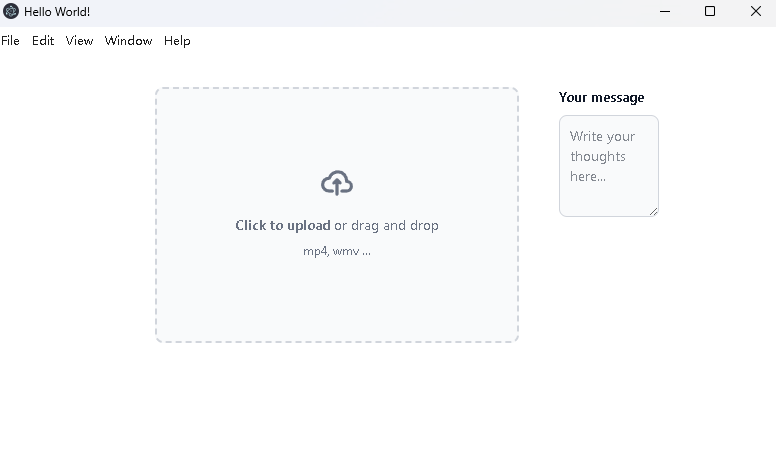
Task: Click the 'Your message' label
Action: coord(601,97)
